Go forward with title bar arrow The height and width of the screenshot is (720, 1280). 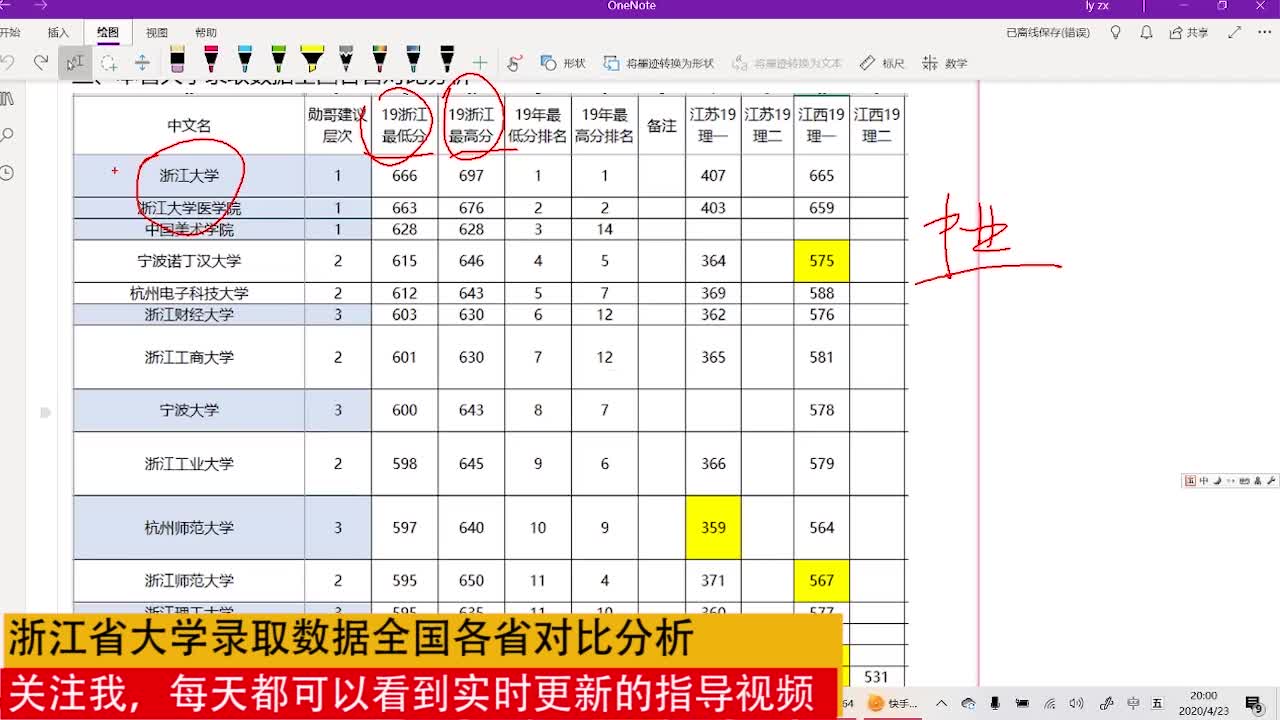[x=41, y=6]
